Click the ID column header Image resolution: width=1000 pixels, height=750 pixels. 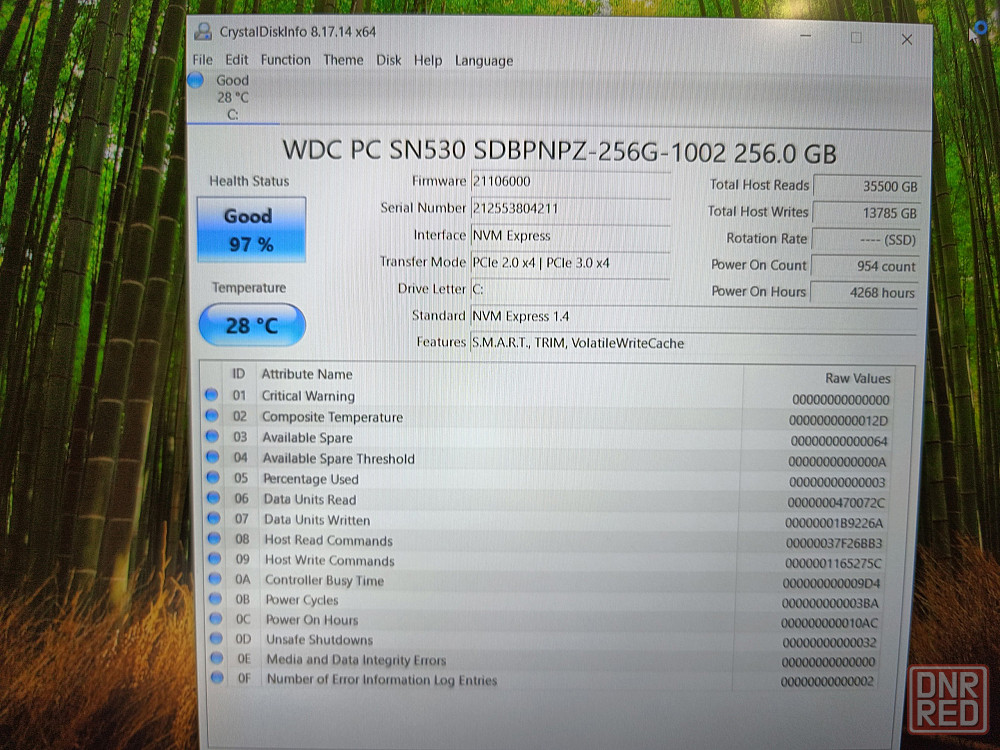click(239, 374)
